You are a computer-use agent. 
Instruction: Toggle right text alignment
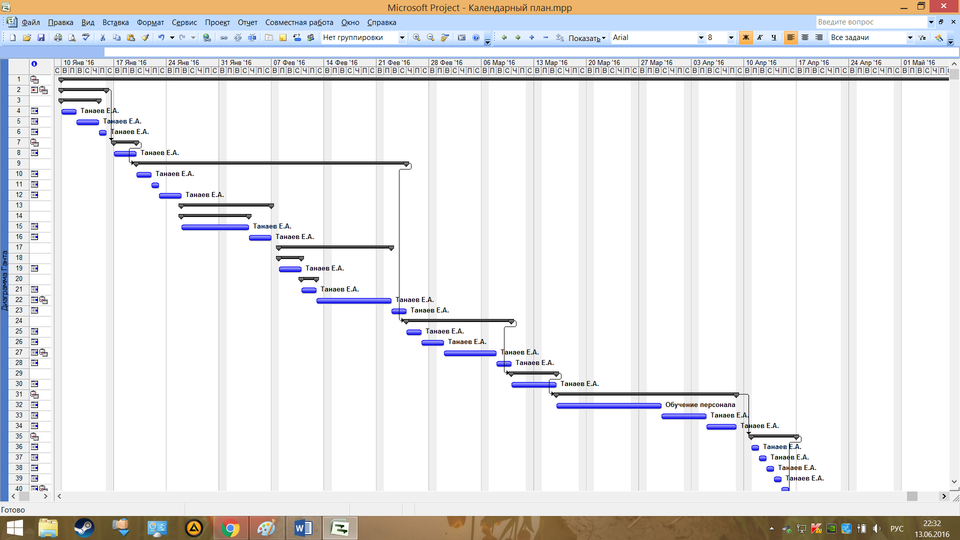[819, 38]
